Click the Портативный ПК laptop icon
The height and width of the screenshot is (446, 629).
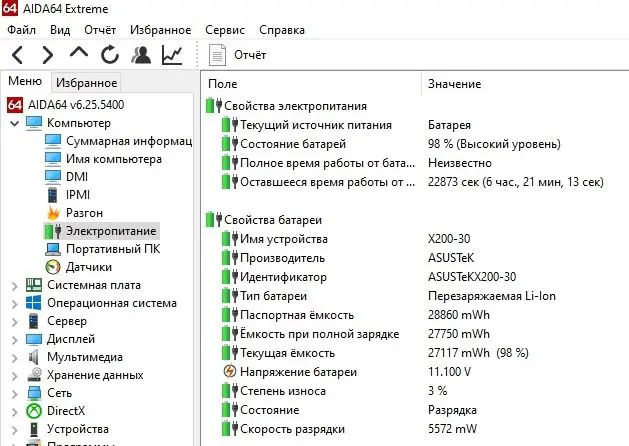[x=53, y=249]
